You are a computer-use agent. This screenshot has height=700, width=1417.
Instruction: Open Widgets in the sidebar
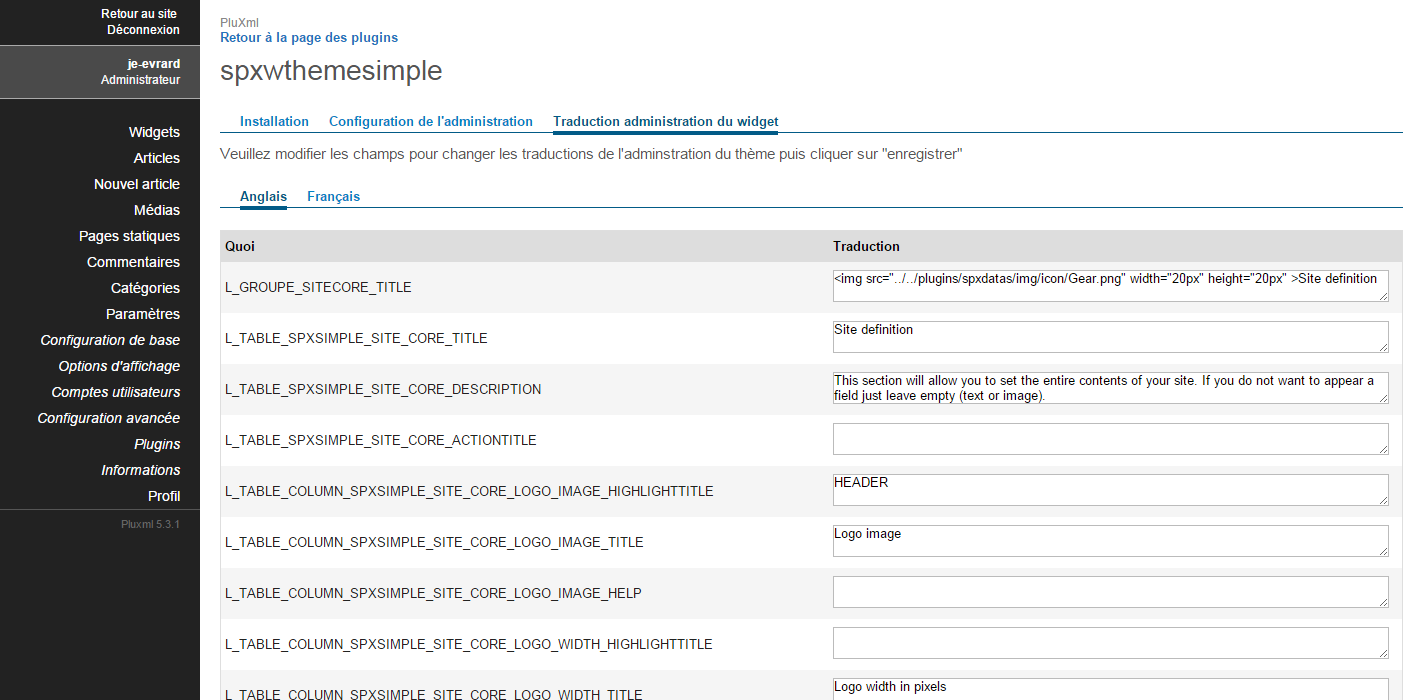click(x=154, y=132)
